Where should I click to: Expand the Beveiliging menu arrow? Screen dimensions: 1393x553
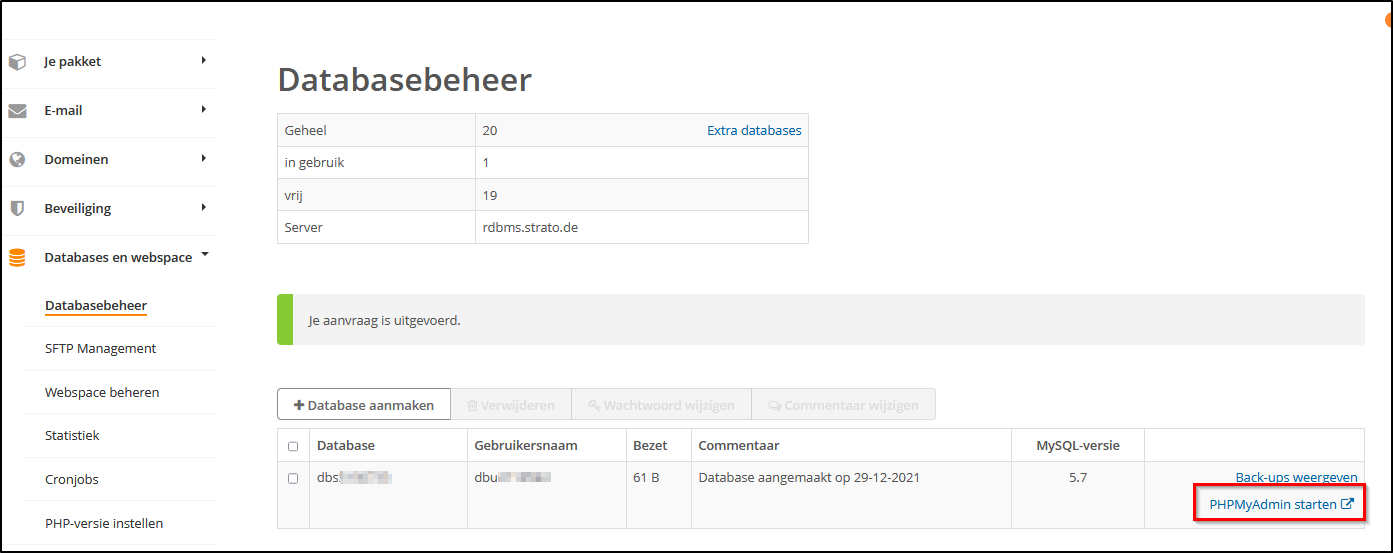click(204, 208)
